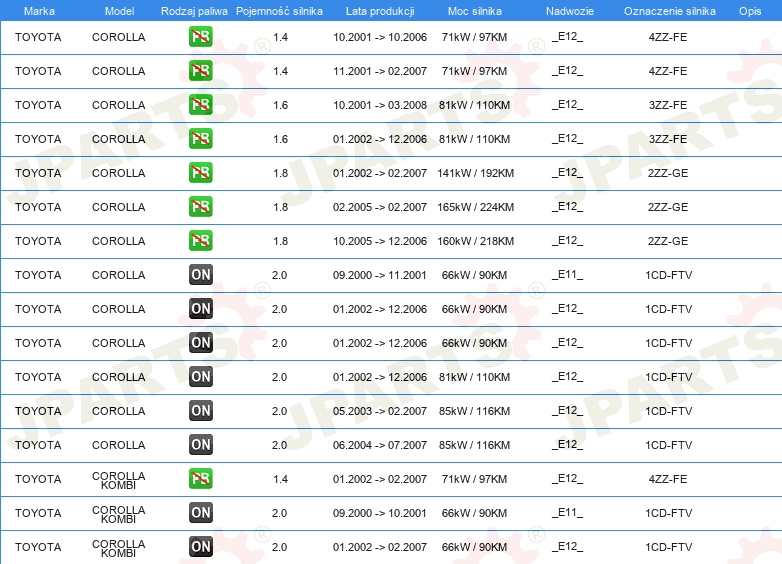Click the 2ZZ-GE engine code in the 141kW row
This screenshot has width=782, height=564.
(x=668, y=173)
